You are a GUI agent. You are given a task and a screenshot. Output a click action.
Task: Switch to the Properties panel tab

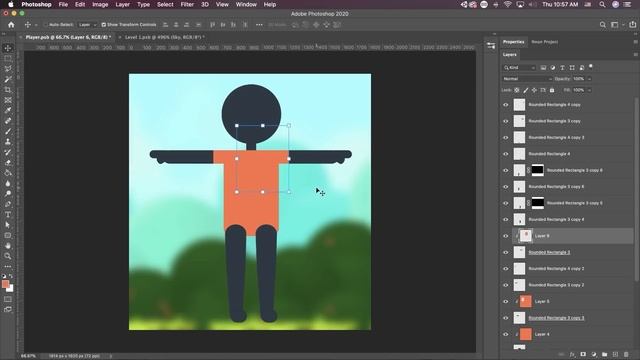[x=513, y=42]
